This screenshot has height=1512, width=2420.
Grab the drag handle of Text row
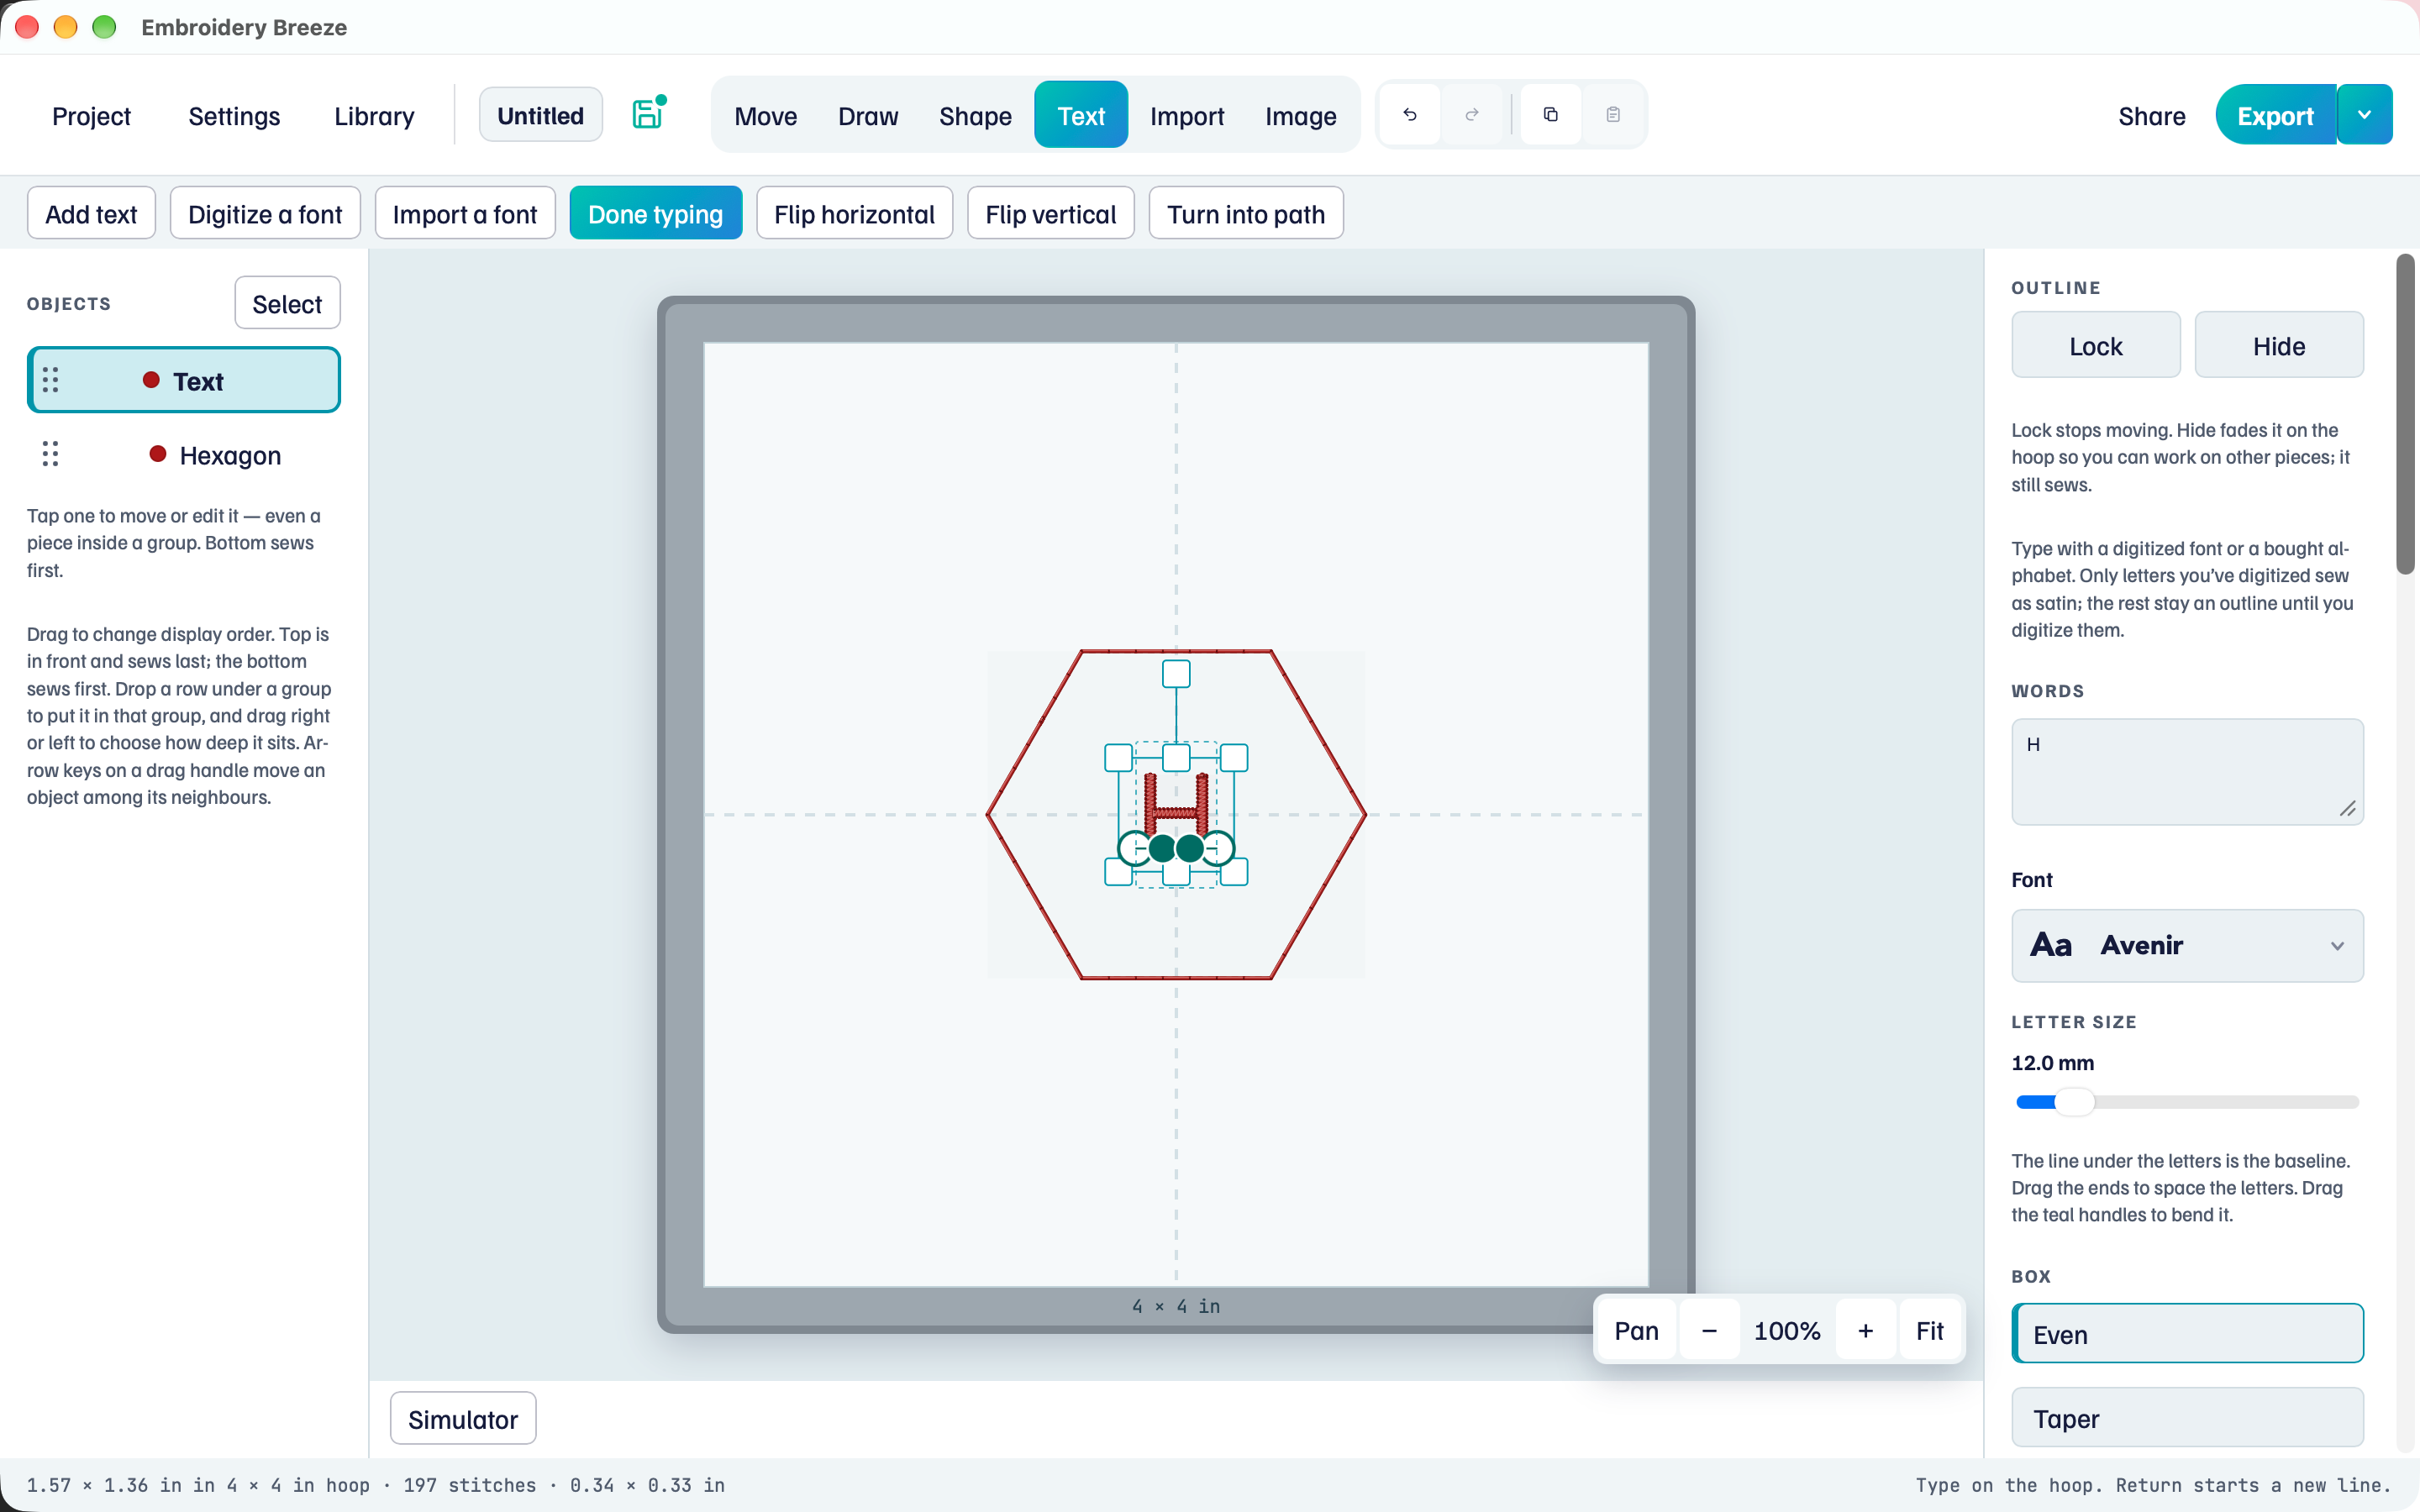coord(51,380)
